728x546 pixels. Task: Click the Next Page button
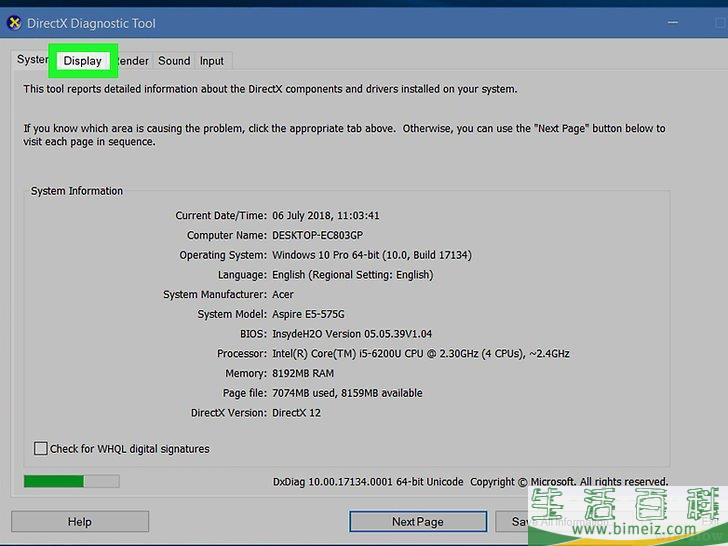[x=417, y=521]
